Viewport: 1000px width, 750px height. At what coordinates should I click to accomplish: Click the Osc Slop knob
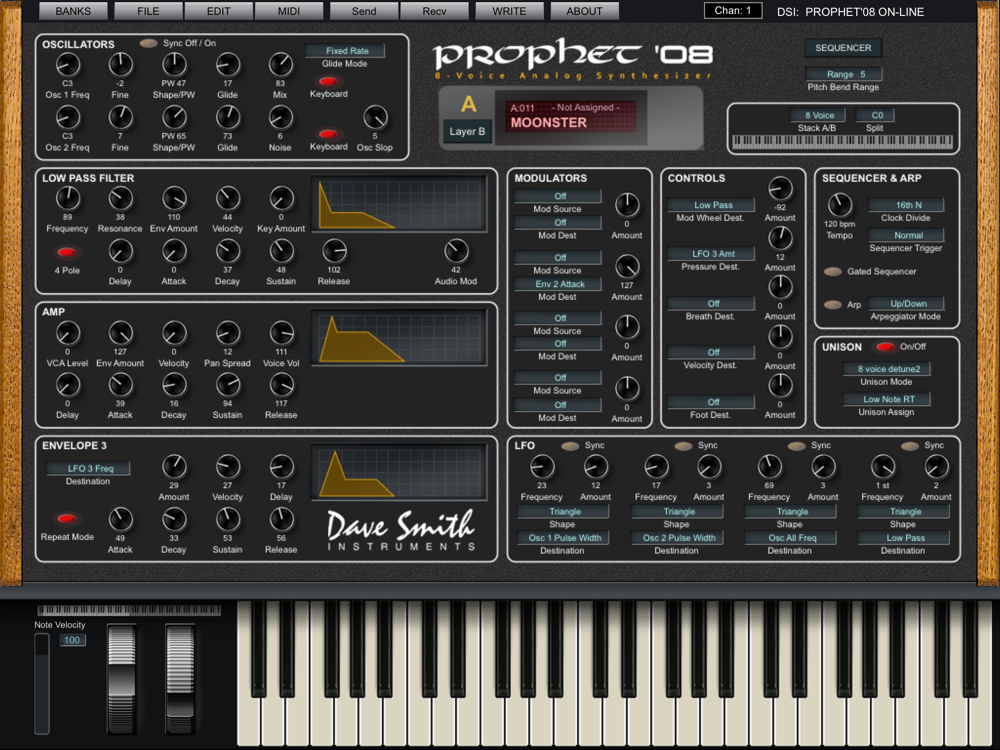coord(375,118)
